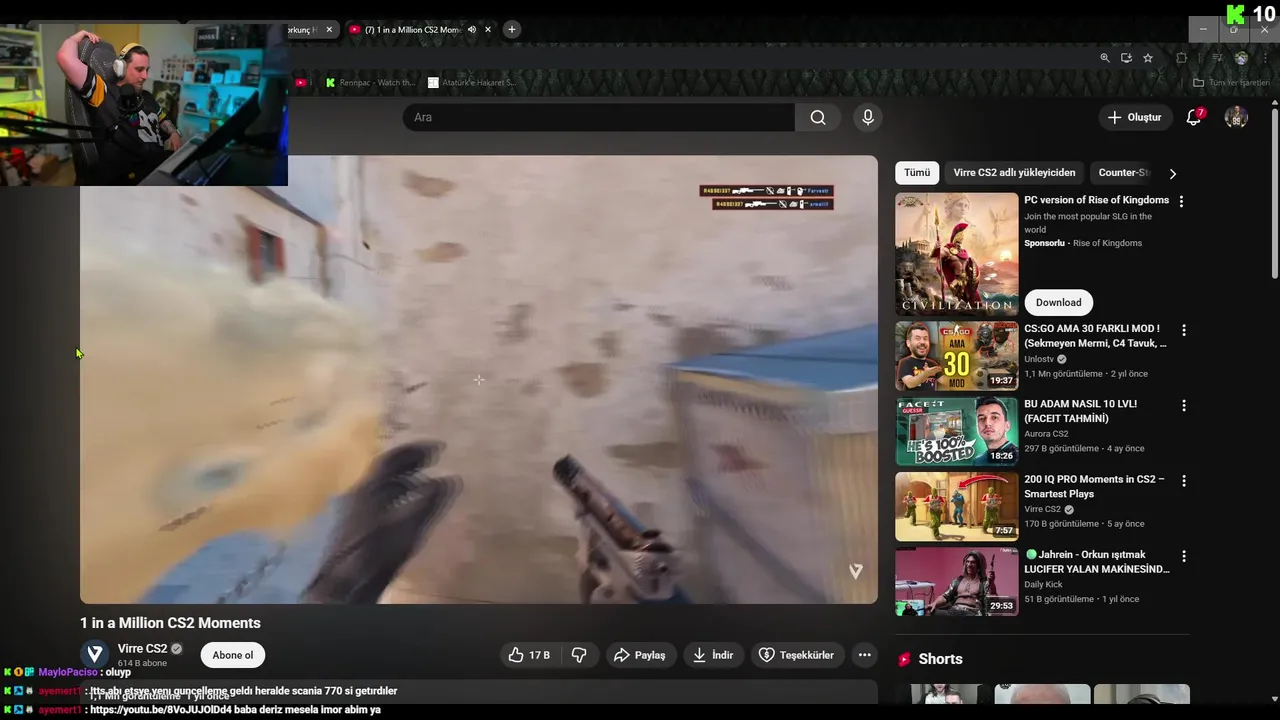
Task: Bookmark this page with the star icon
Action: tap(1148, 58)
